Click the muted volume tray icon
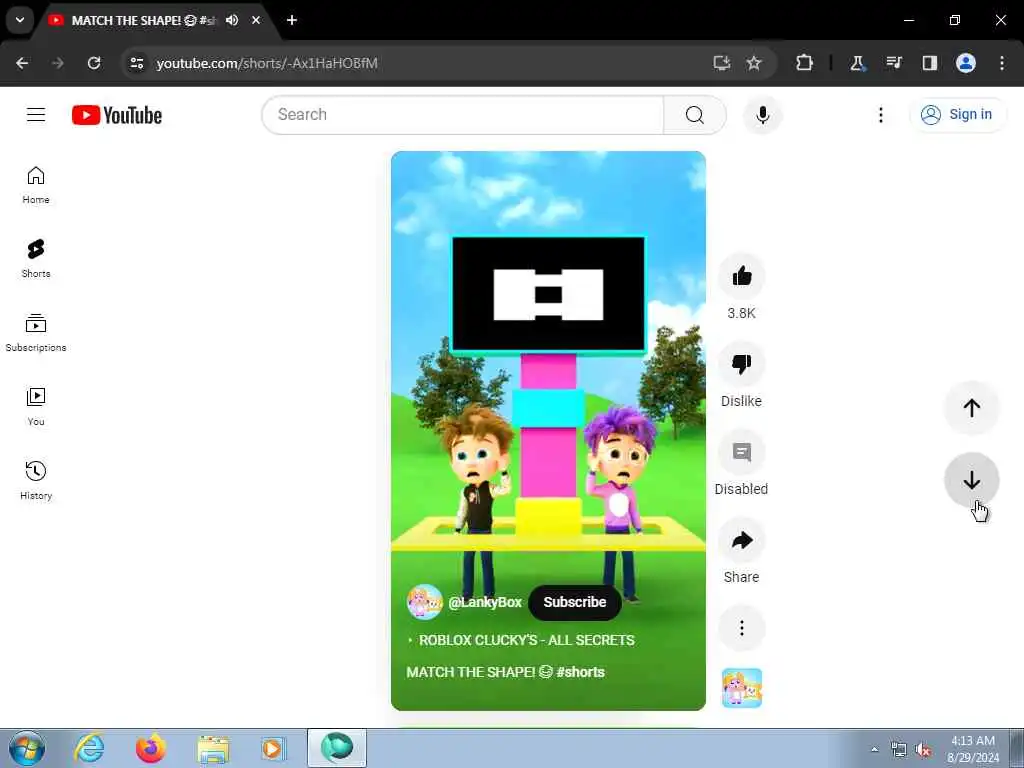1024x768 pixels. (x=923, y=750)
